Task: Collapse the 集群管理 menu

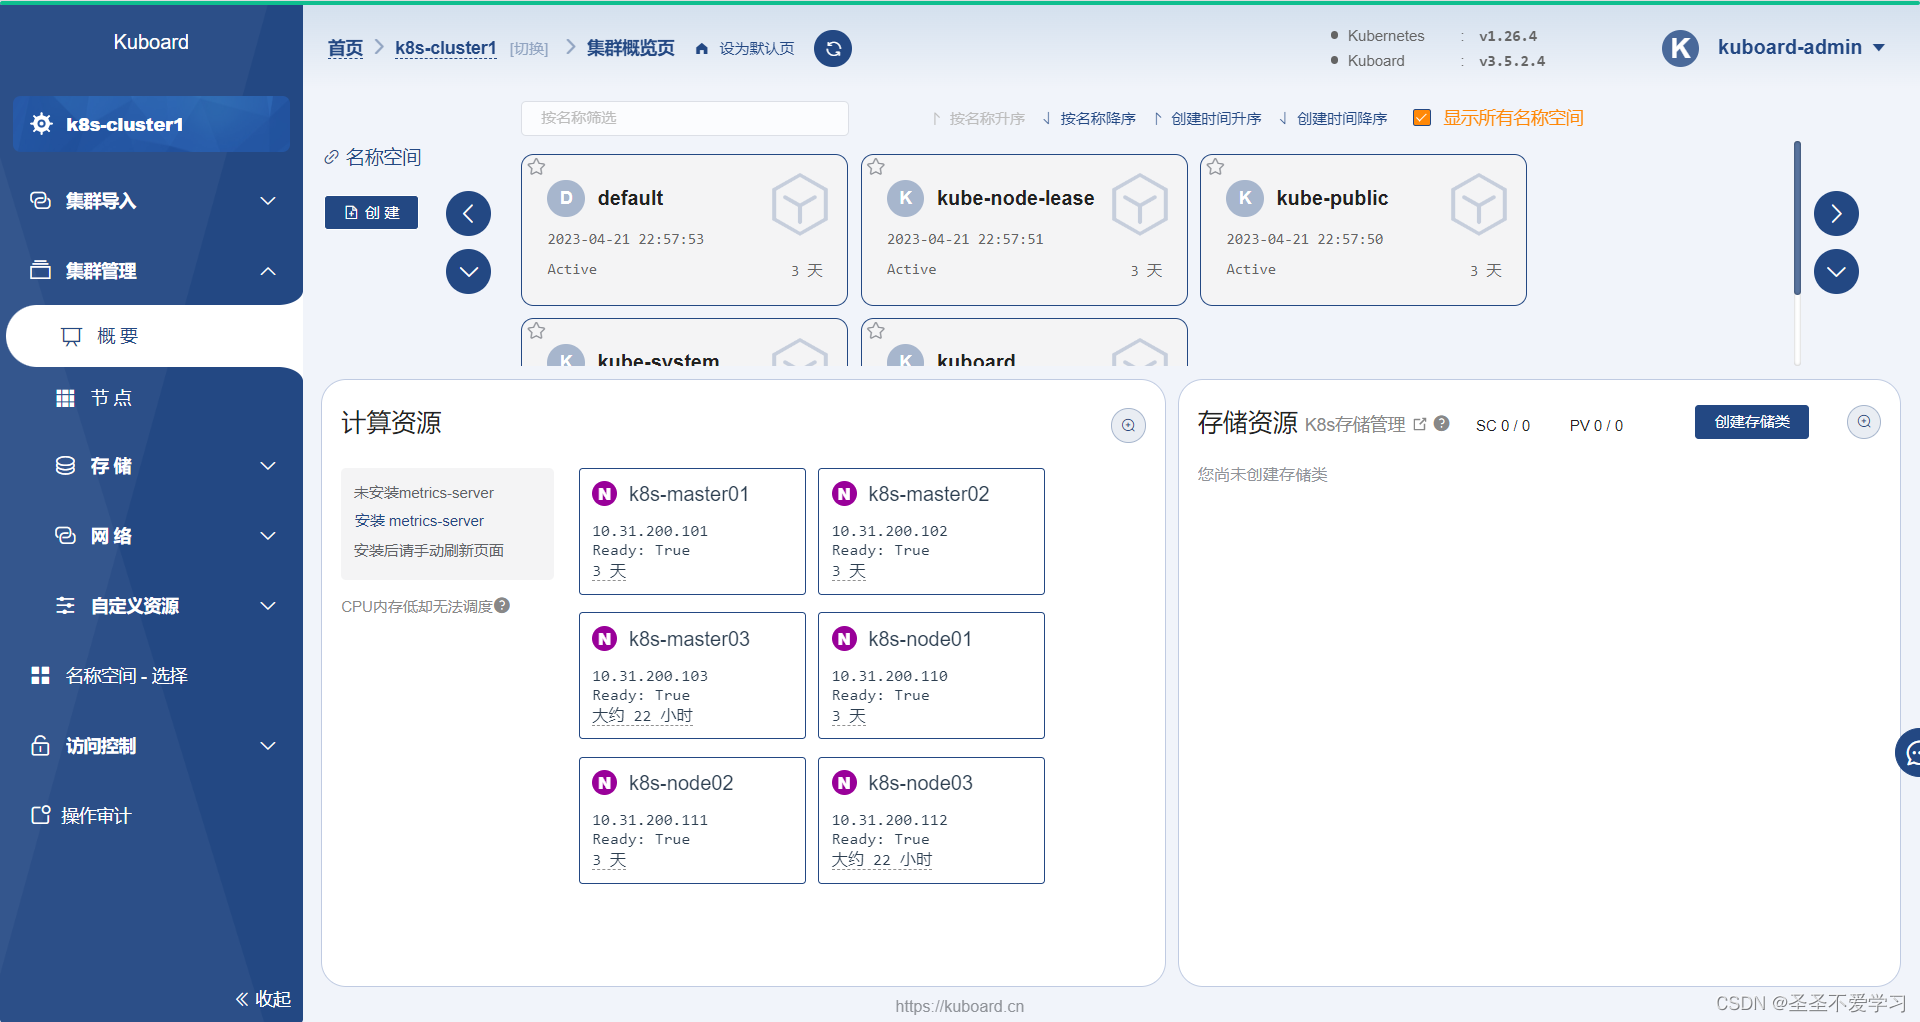Action: (x=152, y=271)
